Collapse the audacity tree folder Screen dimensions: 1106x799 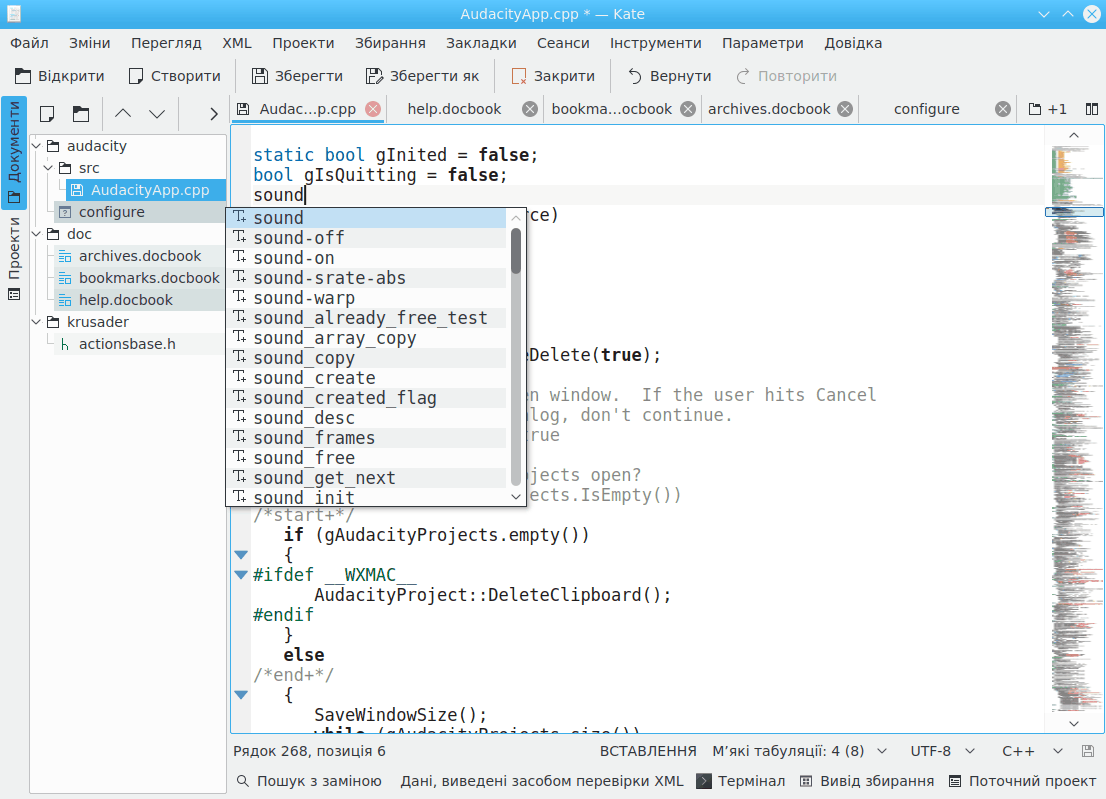pos(38,146)
